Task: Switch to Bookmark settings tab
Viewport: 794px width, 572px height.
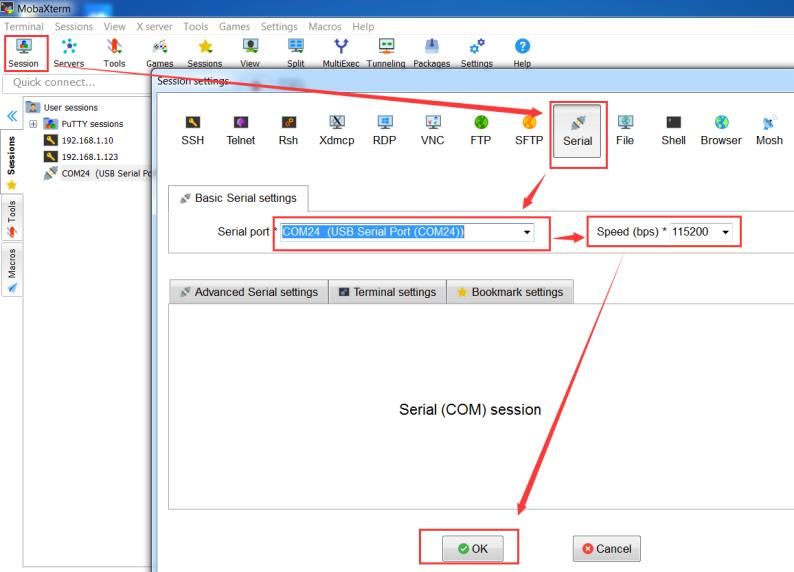Action: click(x=510, y=292)
